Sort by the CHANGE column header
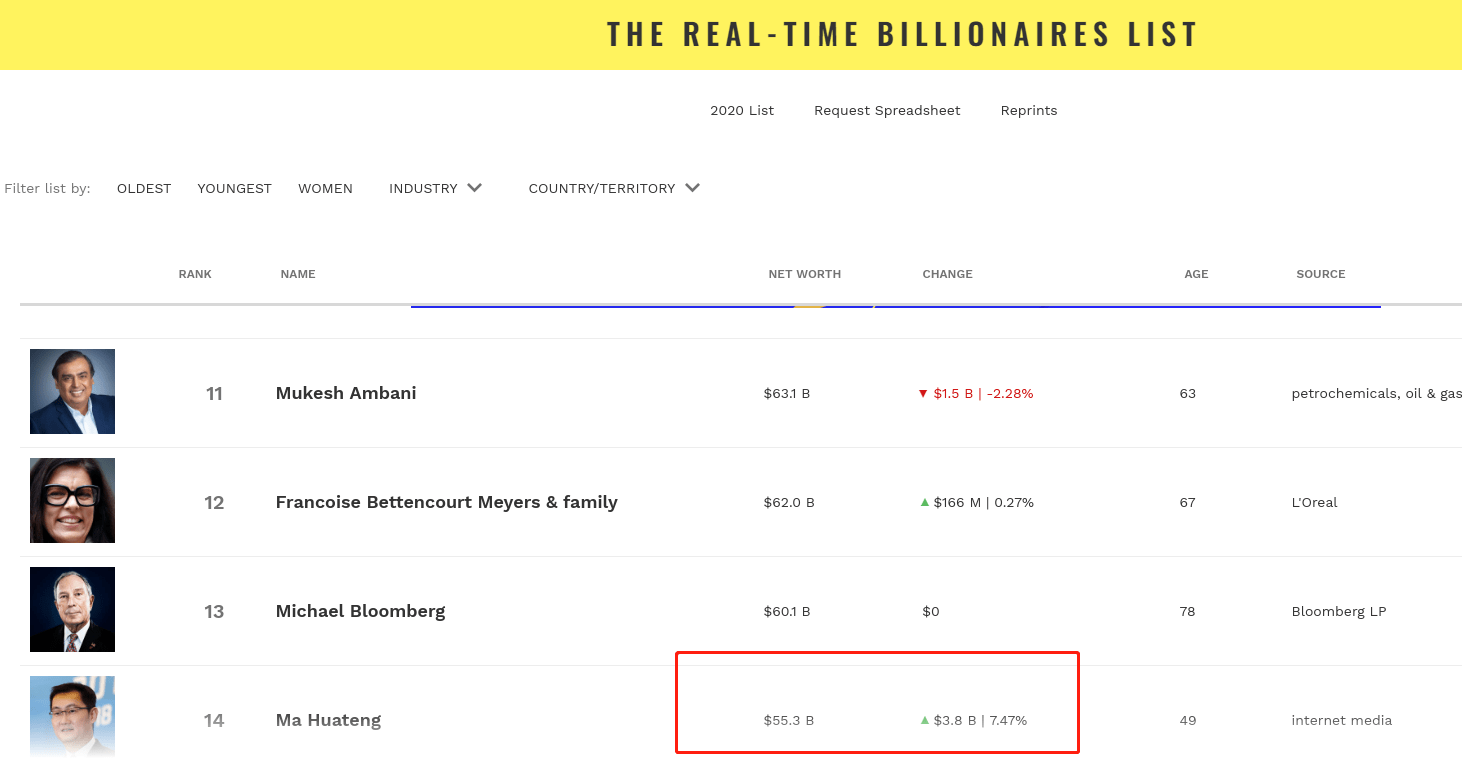1462x762 pixels. pos(947,274)
